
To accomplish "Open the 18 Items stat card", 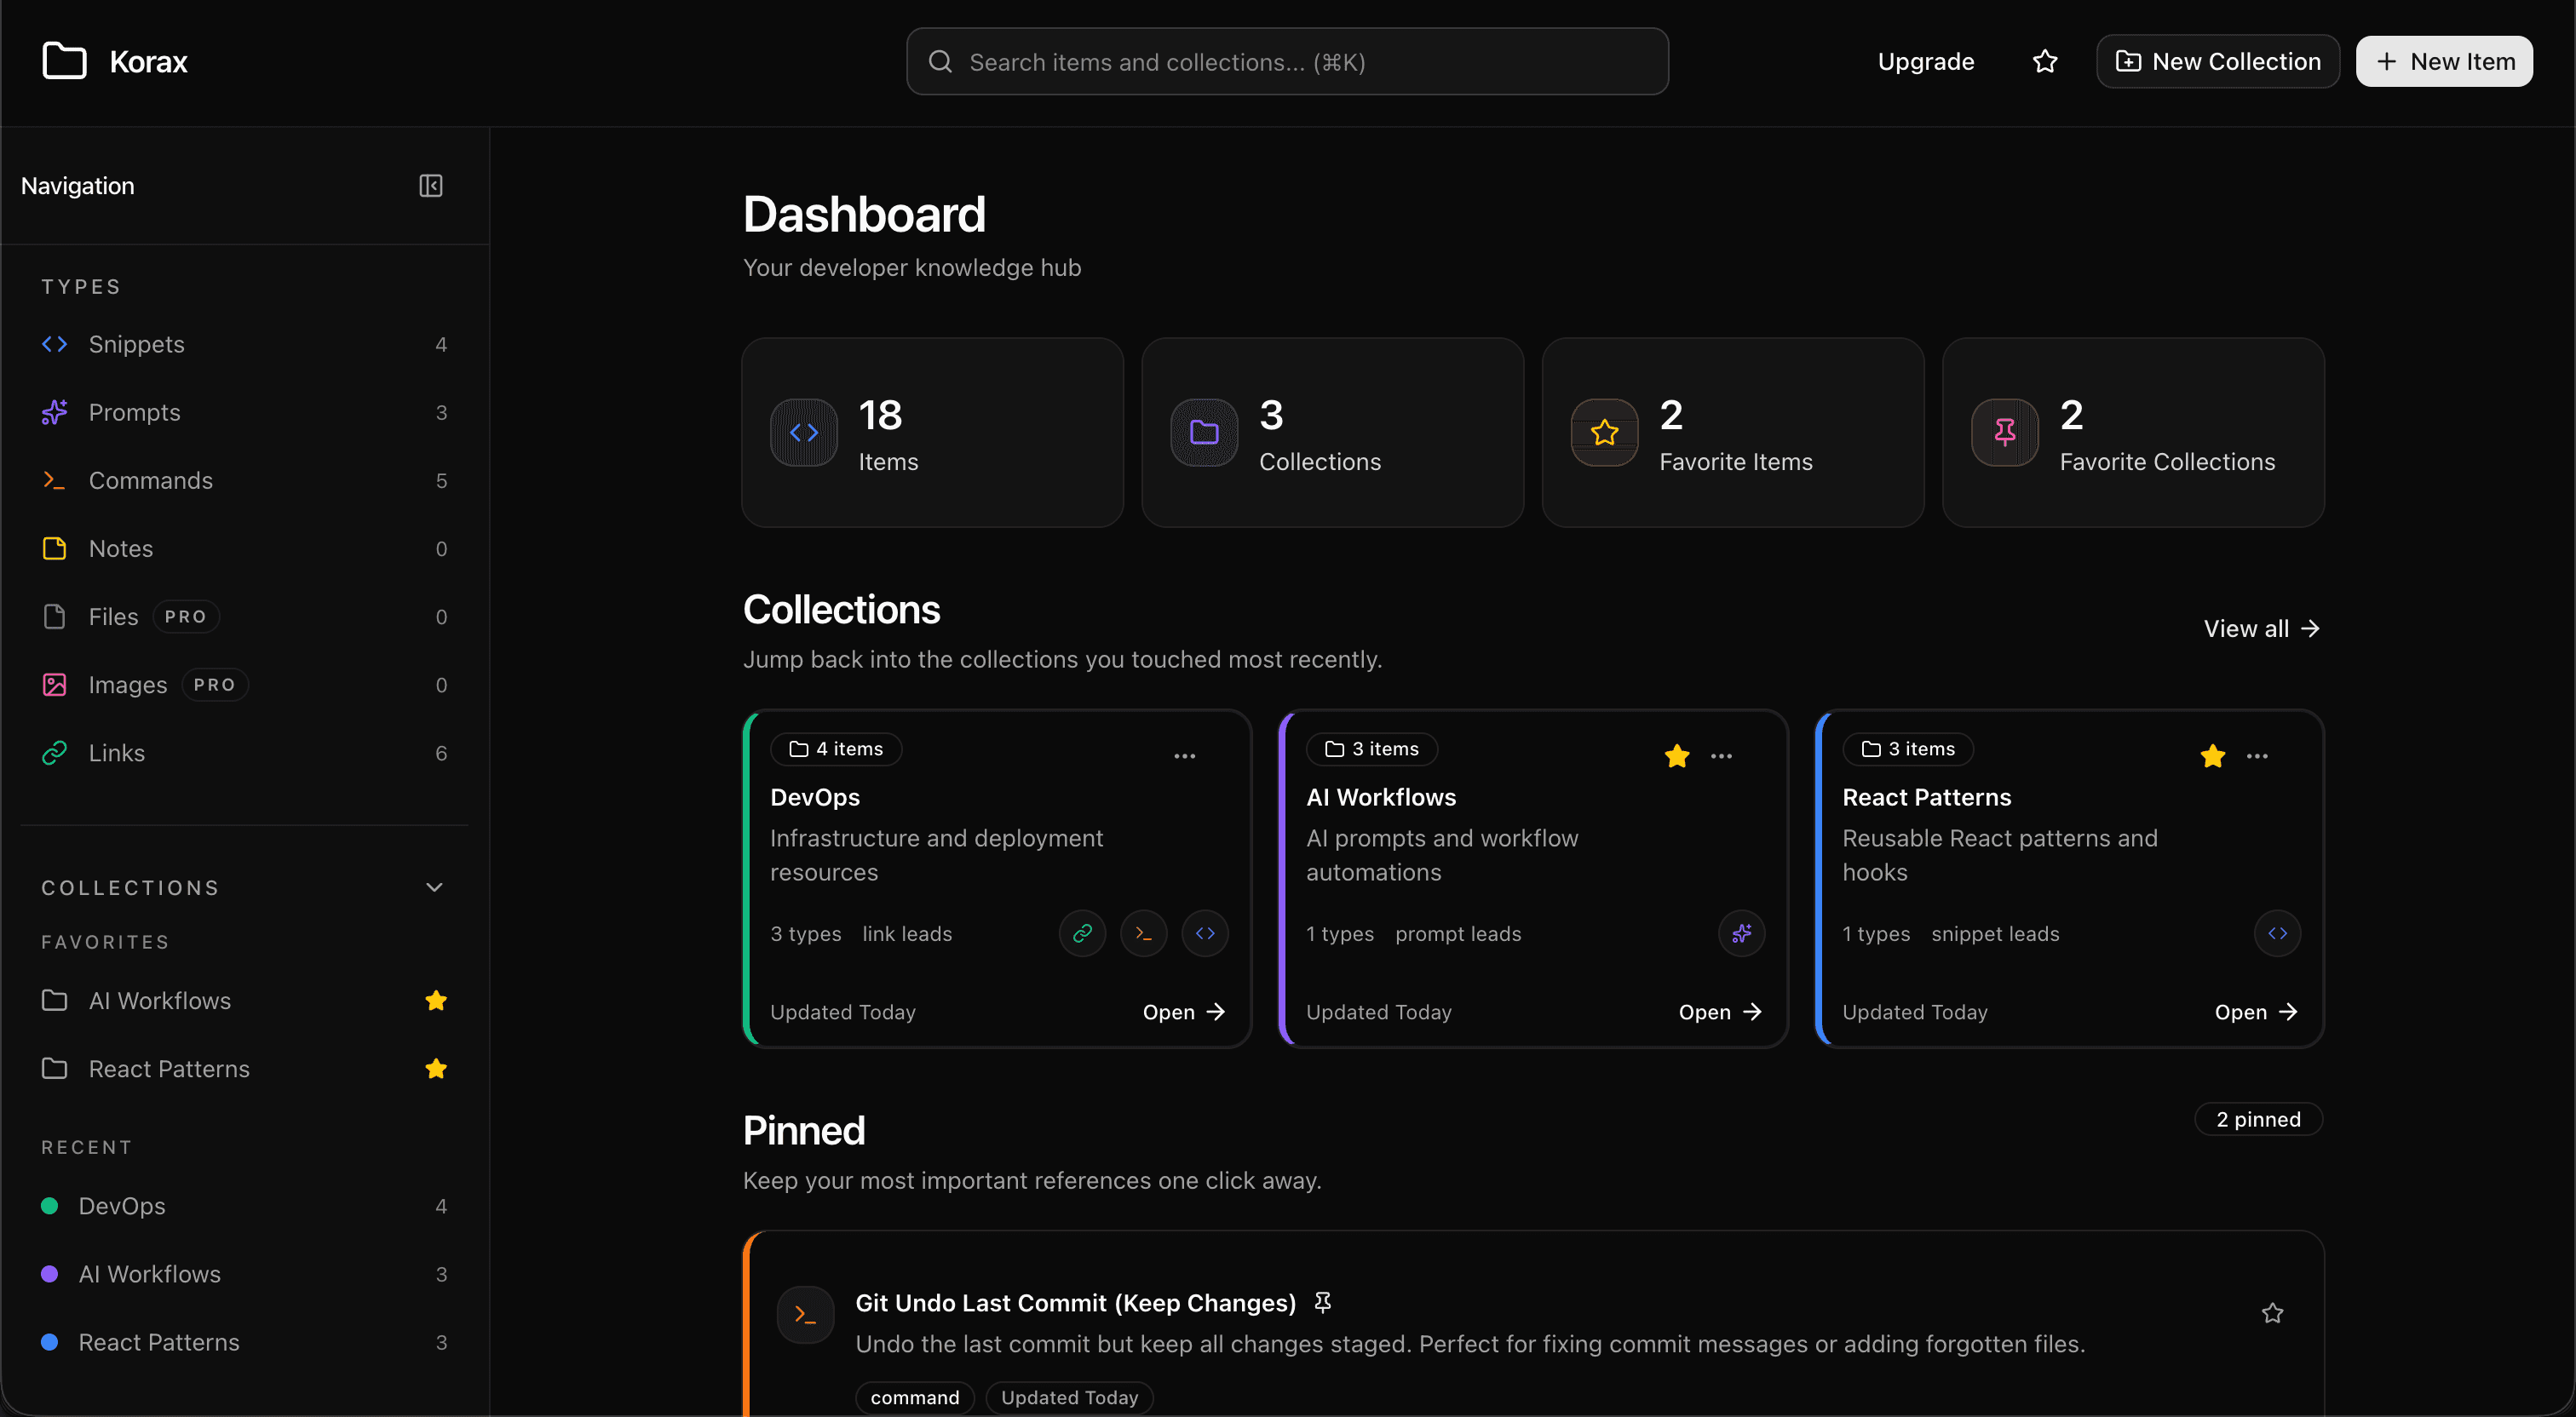I will [x=932, y=432].
